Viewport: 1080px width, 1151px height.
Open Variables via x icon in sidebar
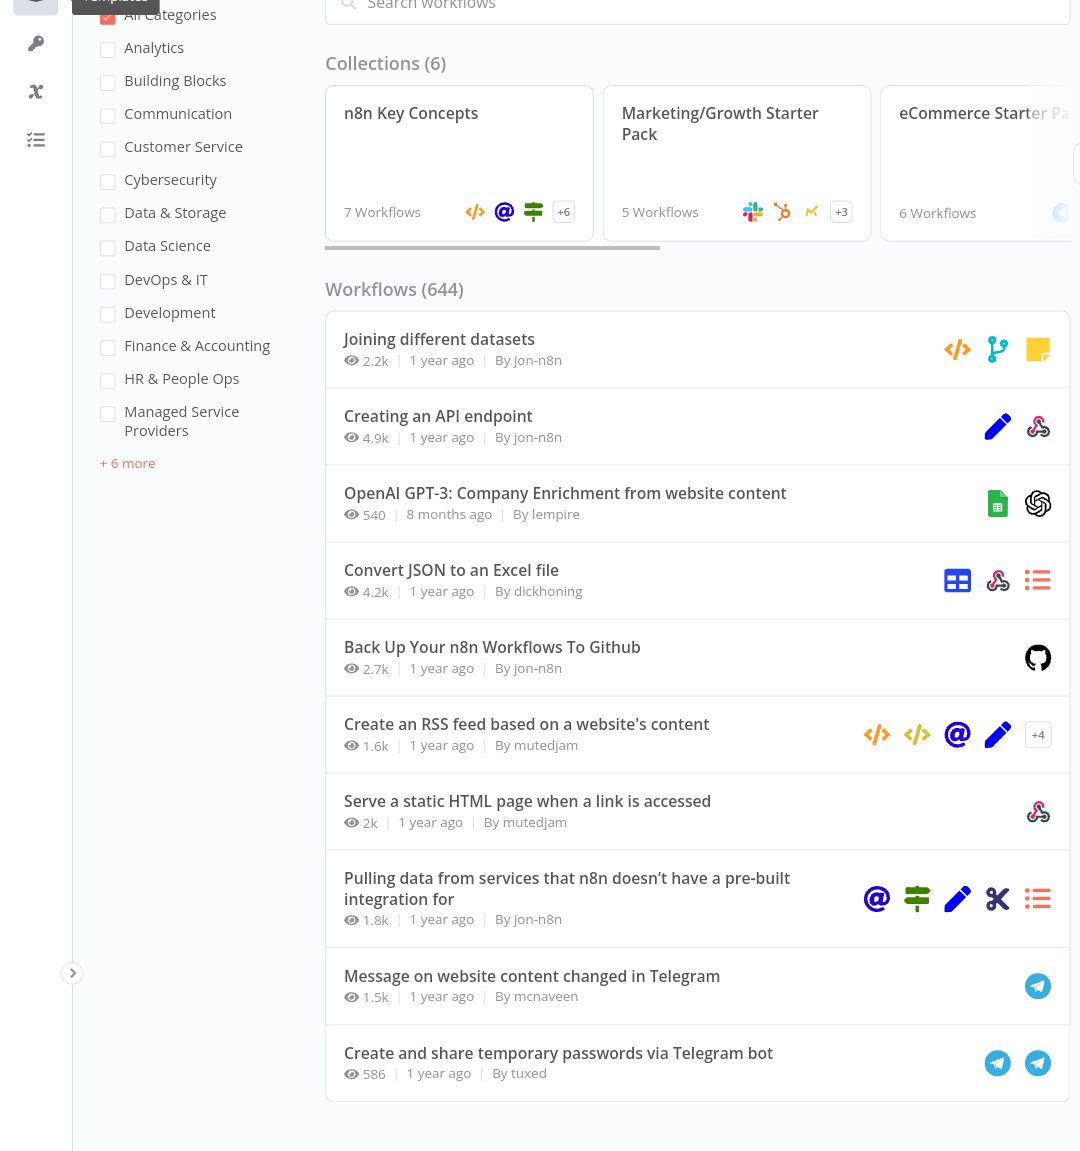[36, 92]
